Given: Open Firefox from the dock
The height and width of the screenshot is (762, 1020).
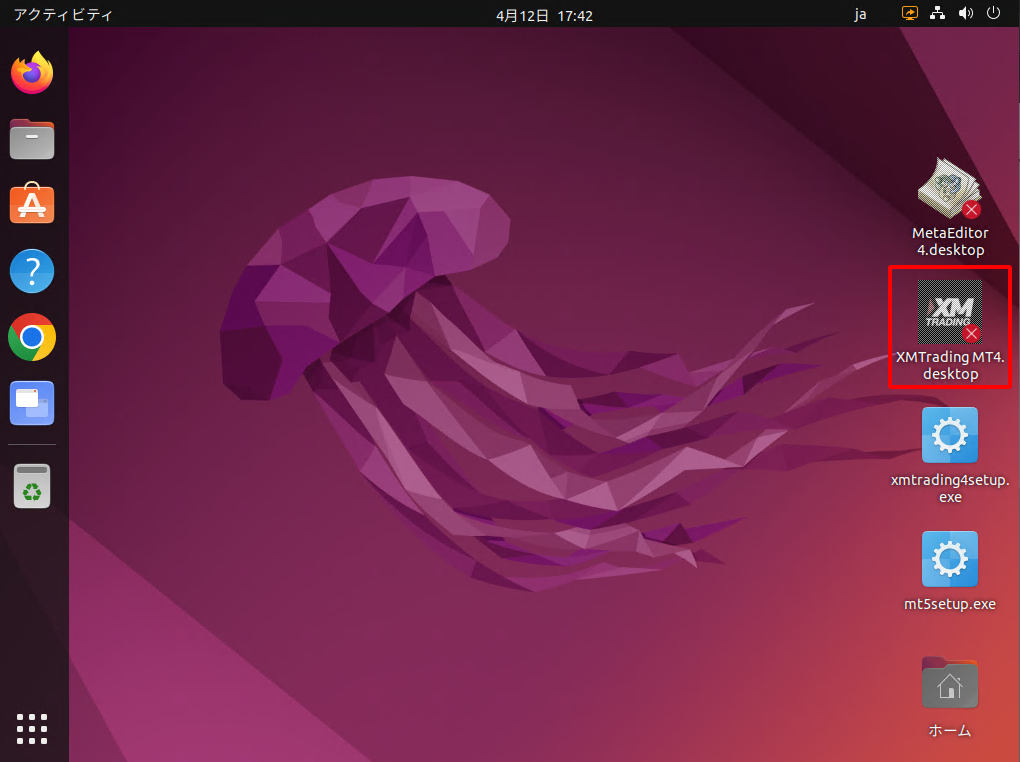Looking at the screenshot, I should point(32,73).
